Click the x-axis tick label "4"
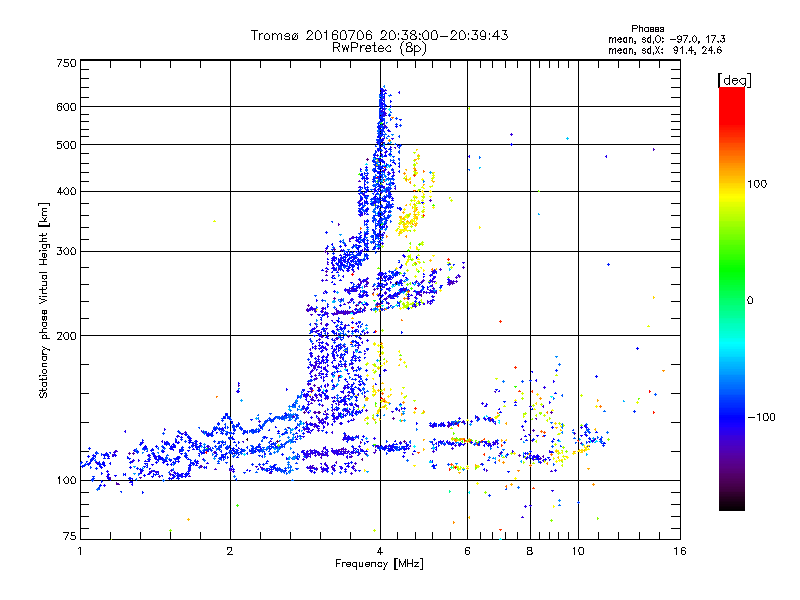The image size is (800, 600). click(x=380, y=551)
